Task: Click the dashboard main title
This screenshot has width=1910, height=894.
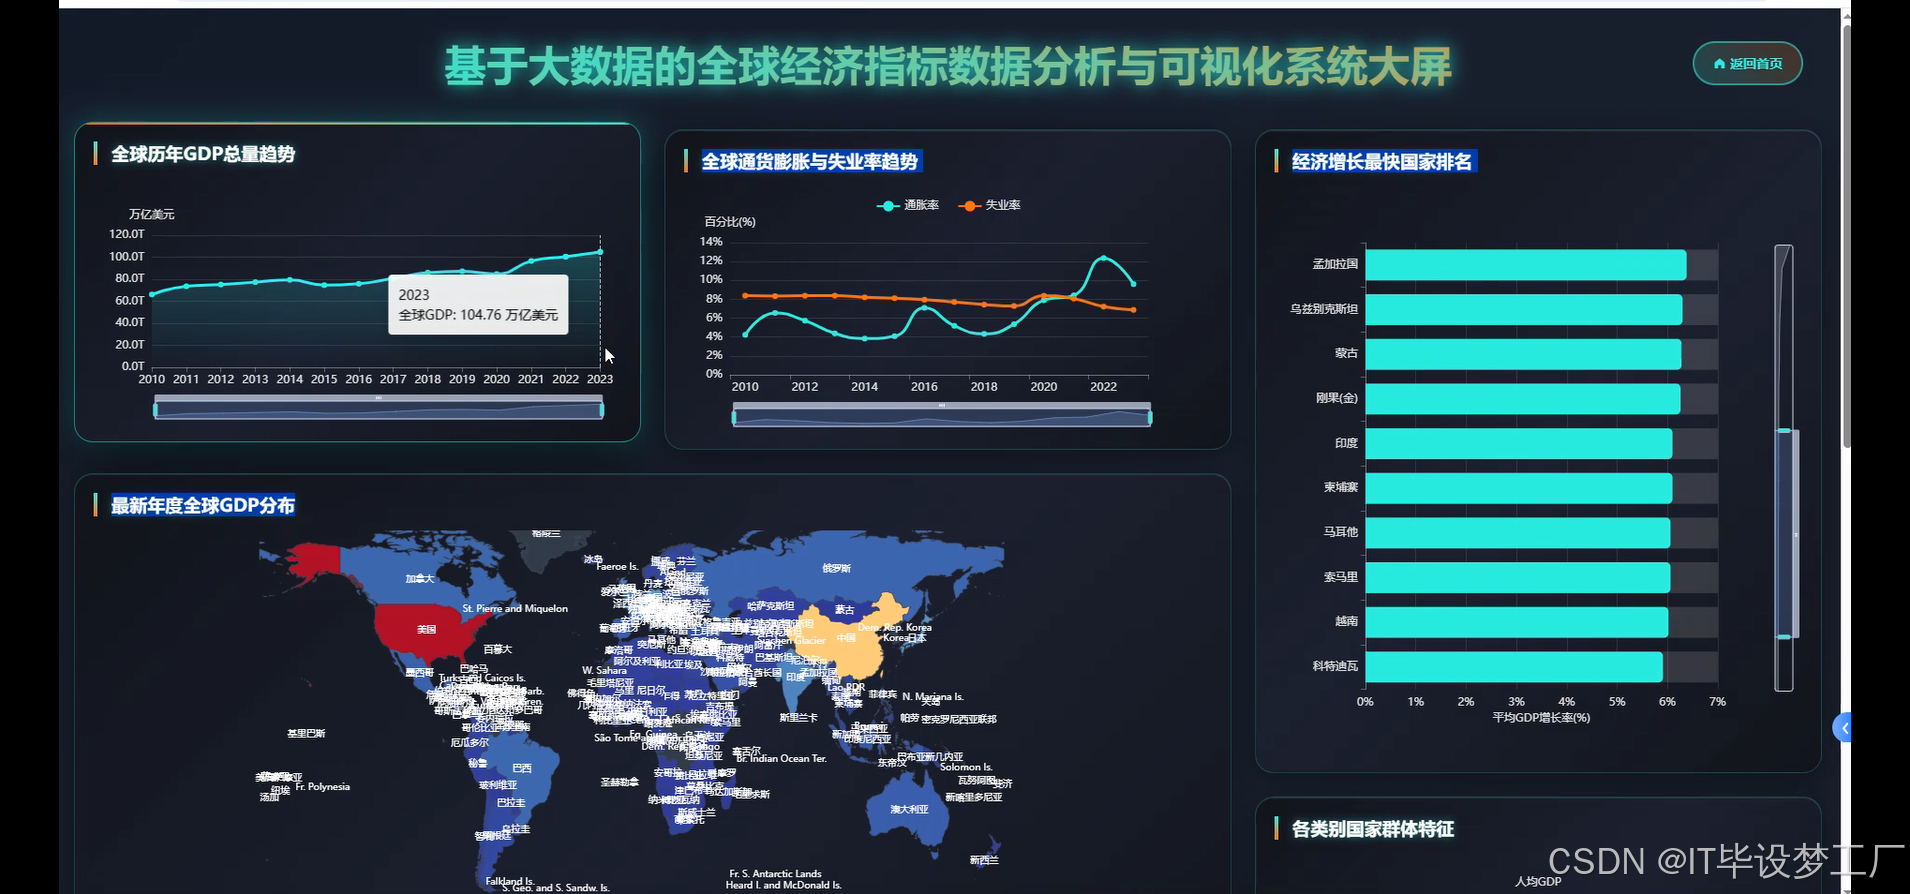Action: [948, 67]
